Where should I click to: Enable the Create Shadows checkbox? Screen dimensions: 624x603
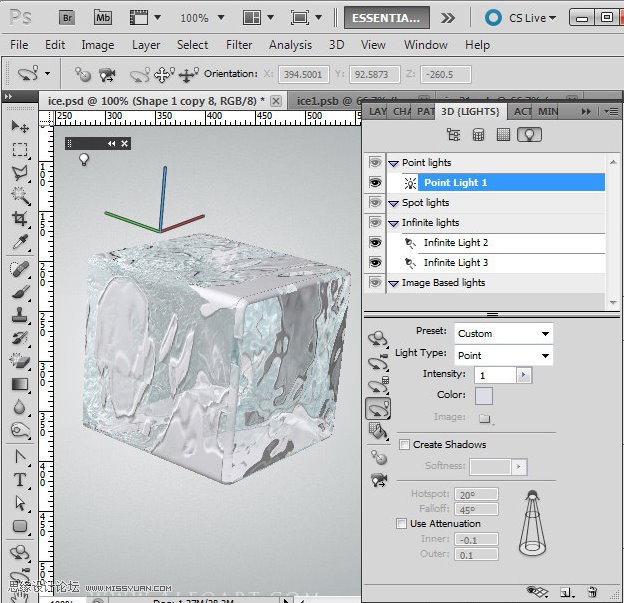[404, 444]
